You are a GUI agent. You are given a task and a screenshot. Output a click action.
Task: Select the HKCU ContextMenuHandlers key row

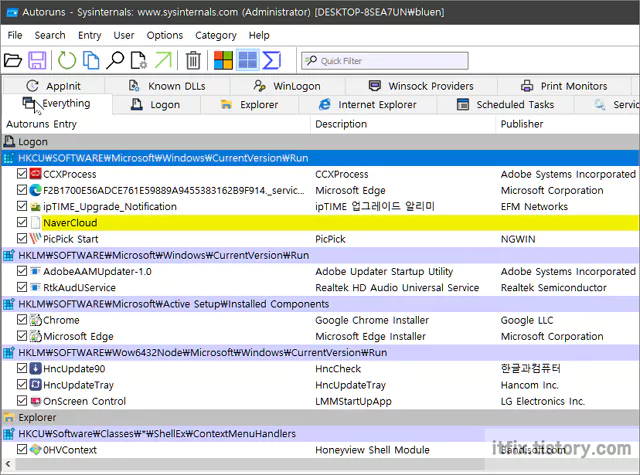click(320, 433)
